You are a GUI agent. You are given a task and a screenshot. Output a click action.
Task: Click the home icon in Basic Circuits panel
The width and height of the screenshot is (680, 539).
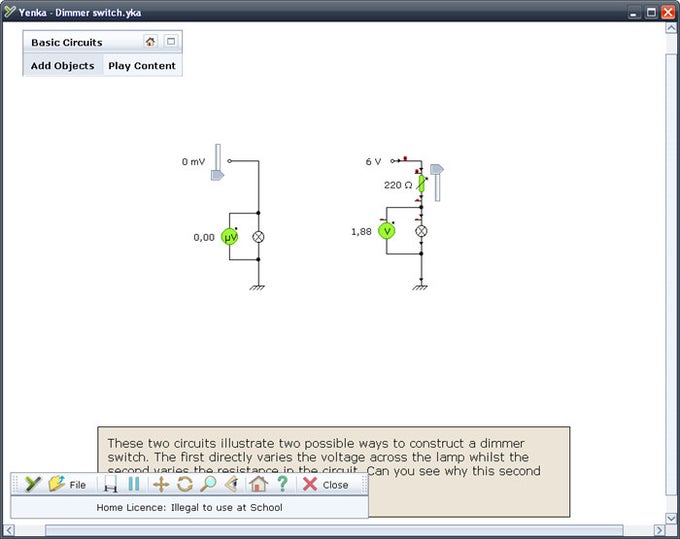click(150, 42)
